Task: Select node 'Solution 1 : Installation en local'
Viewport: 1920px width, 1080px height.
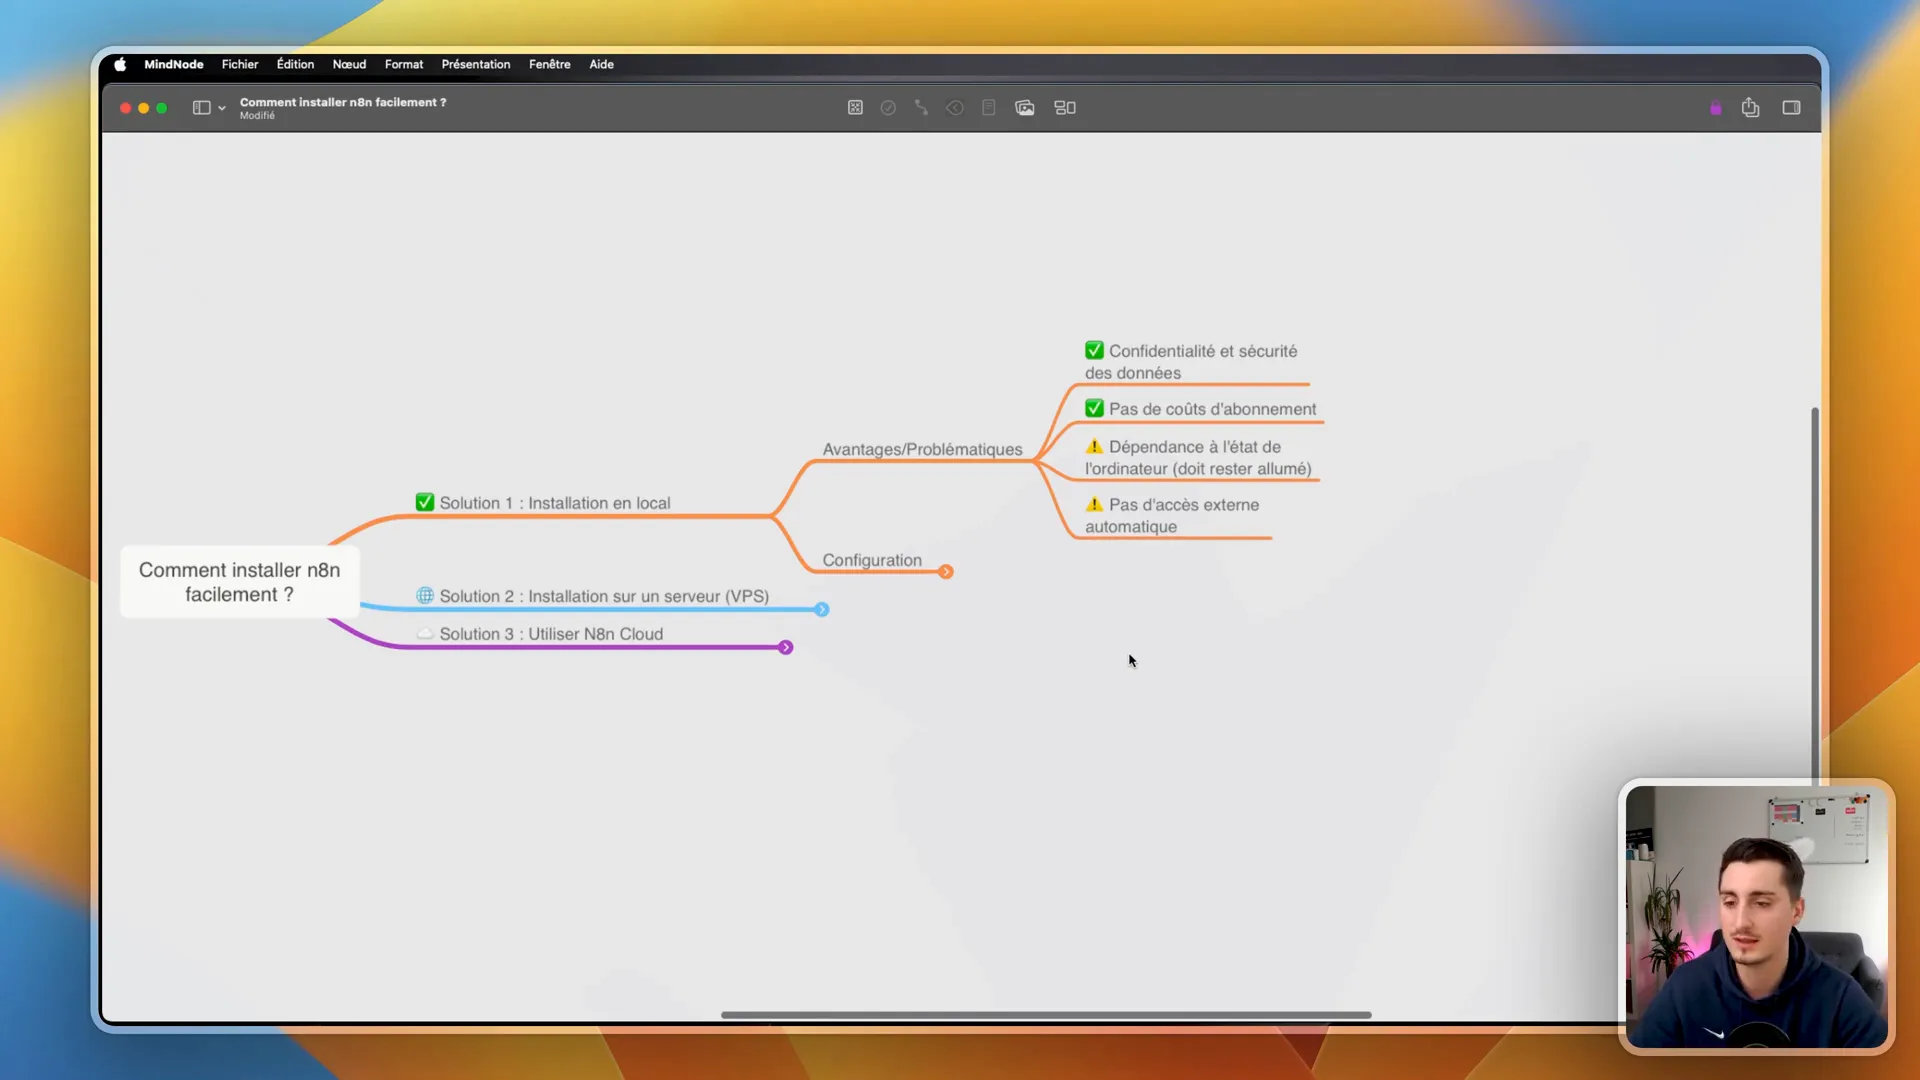Action: 555,503
